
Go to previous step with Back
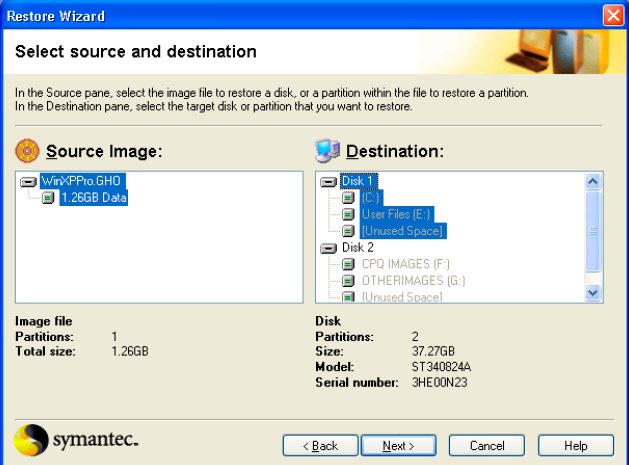pos(321,445)
